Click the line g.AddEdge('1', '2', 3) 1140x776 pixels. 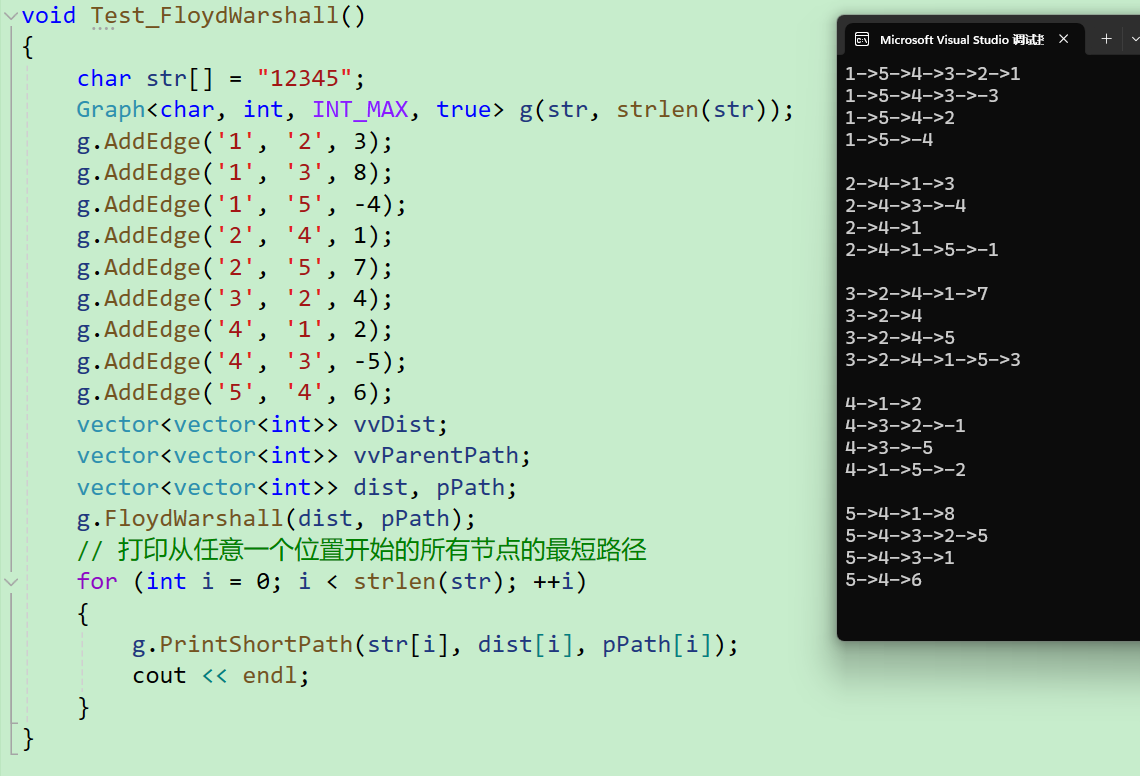point(234,141)
